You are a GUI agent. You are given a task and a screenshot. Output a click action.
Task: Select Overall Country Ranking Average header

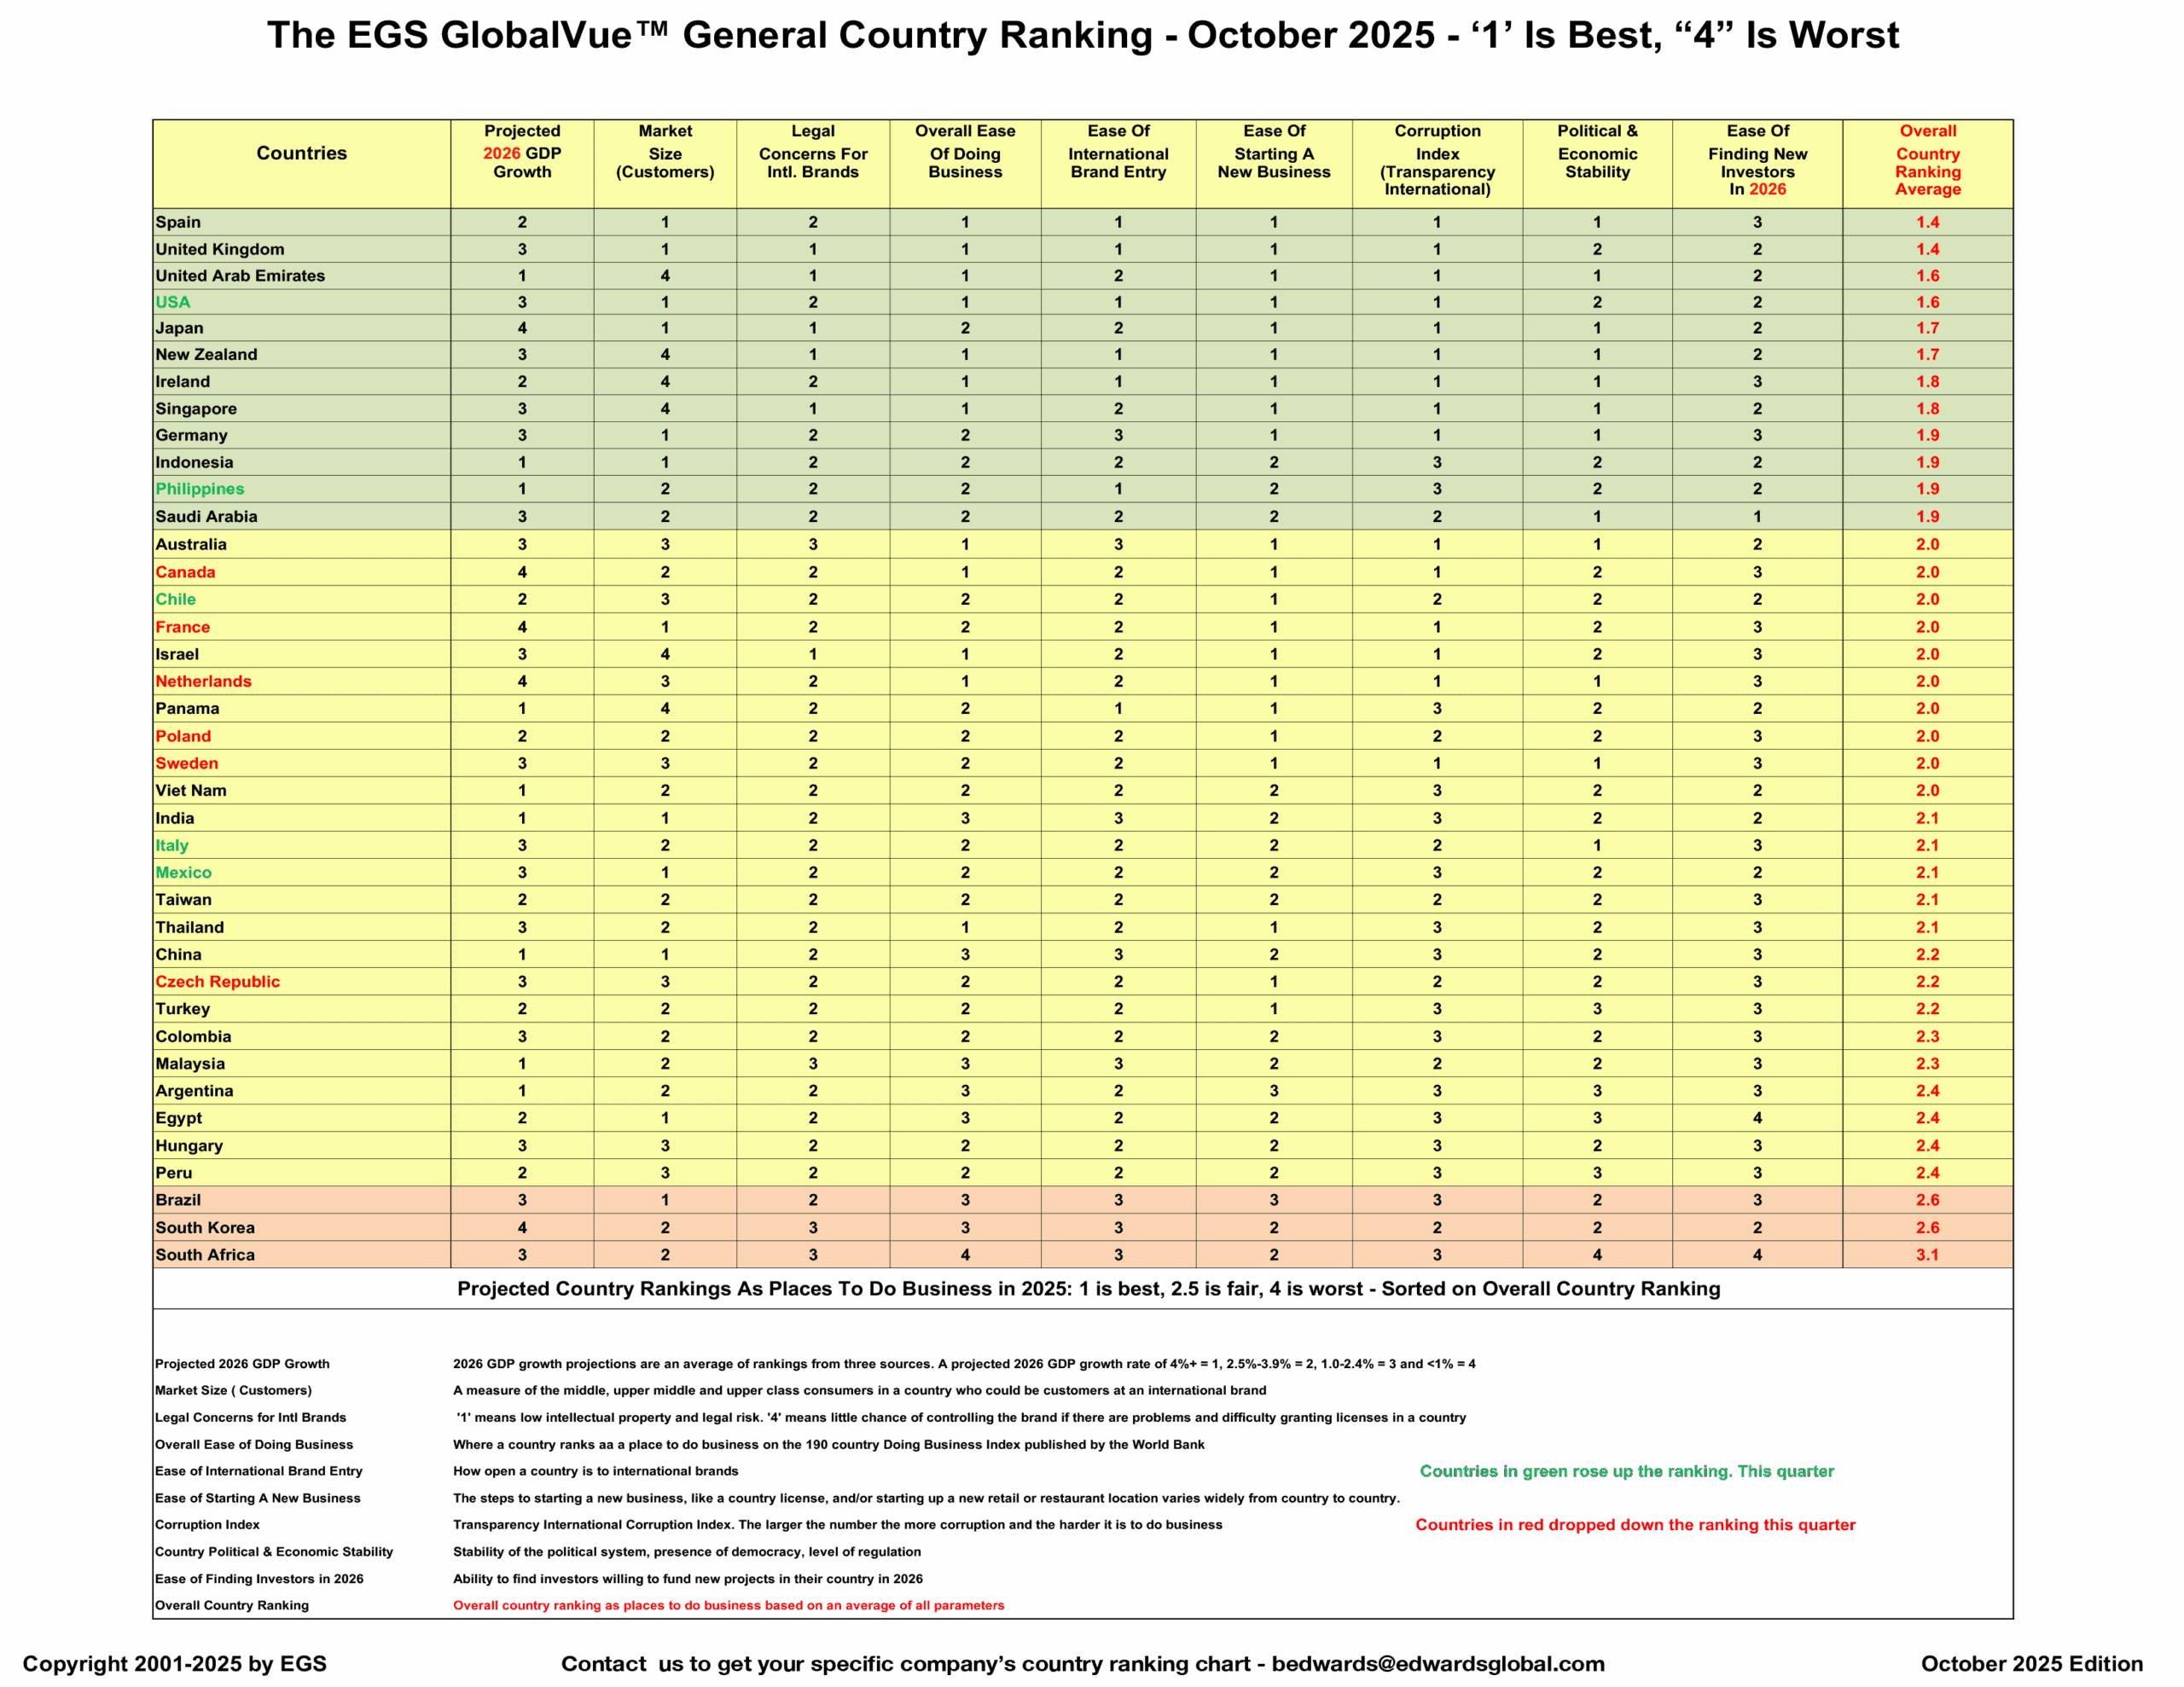tap(1927, 160)
